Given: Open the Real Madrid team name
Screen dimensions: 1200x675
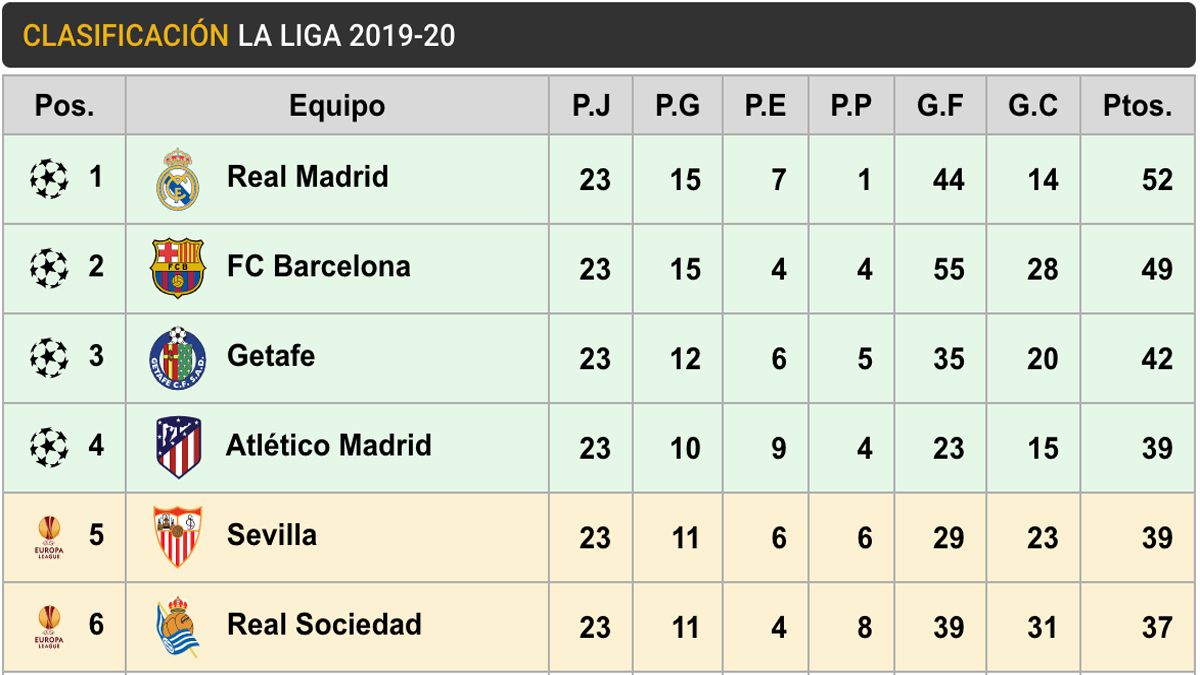Looking at the screenshot, I should [x=307, y=177].
